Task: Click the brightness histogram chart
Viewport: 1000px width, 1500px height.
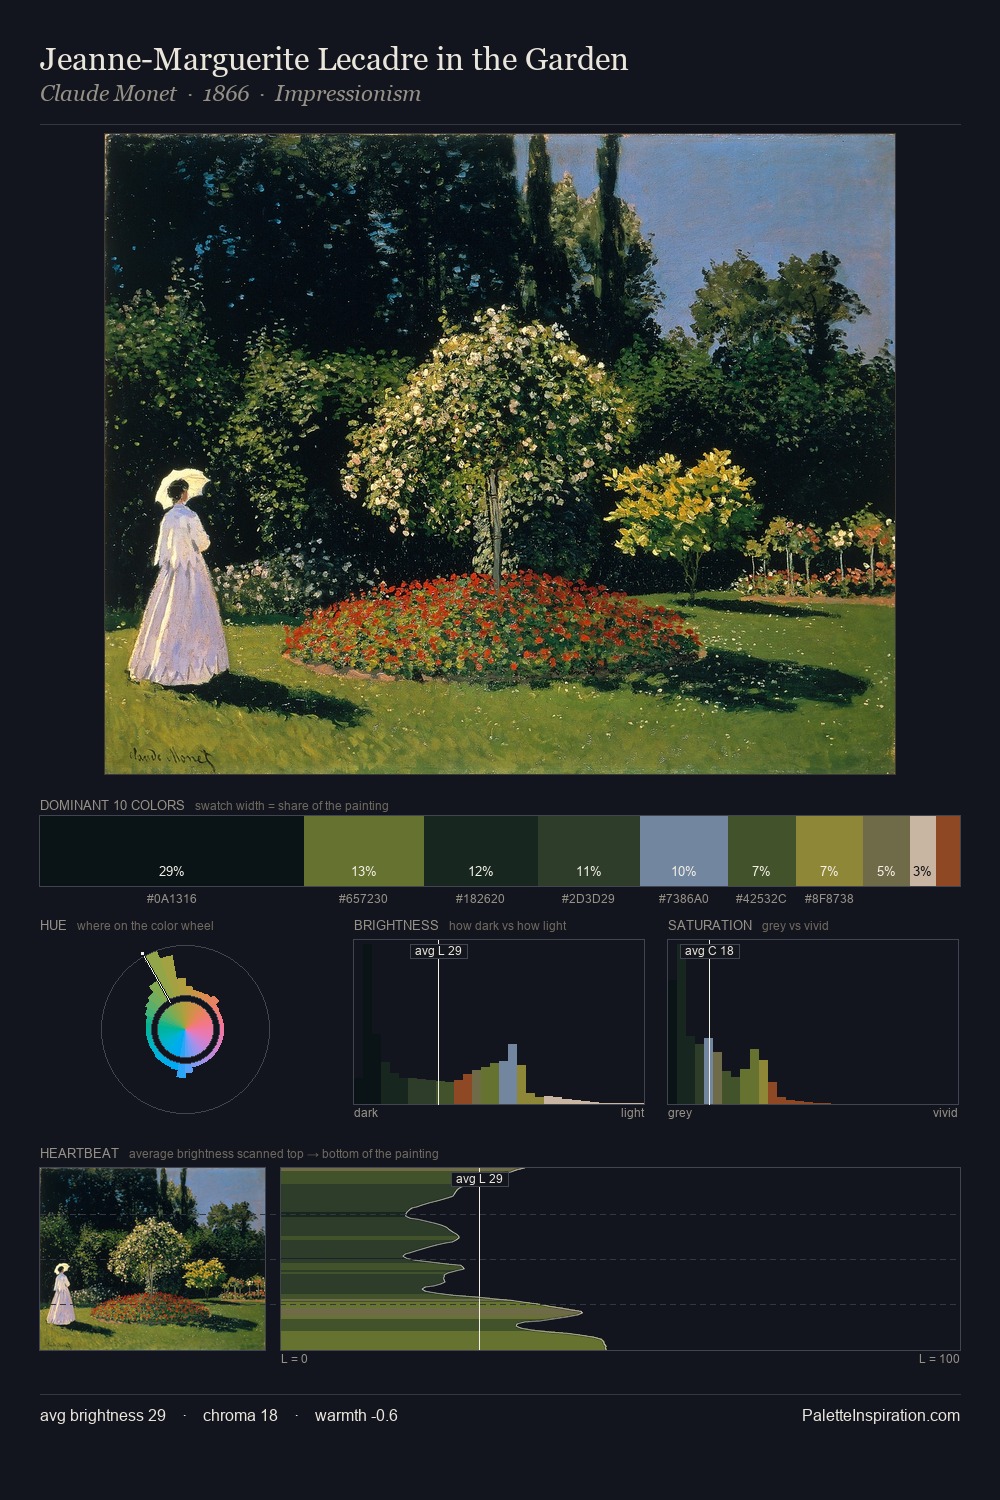Action: (499, 1022)
